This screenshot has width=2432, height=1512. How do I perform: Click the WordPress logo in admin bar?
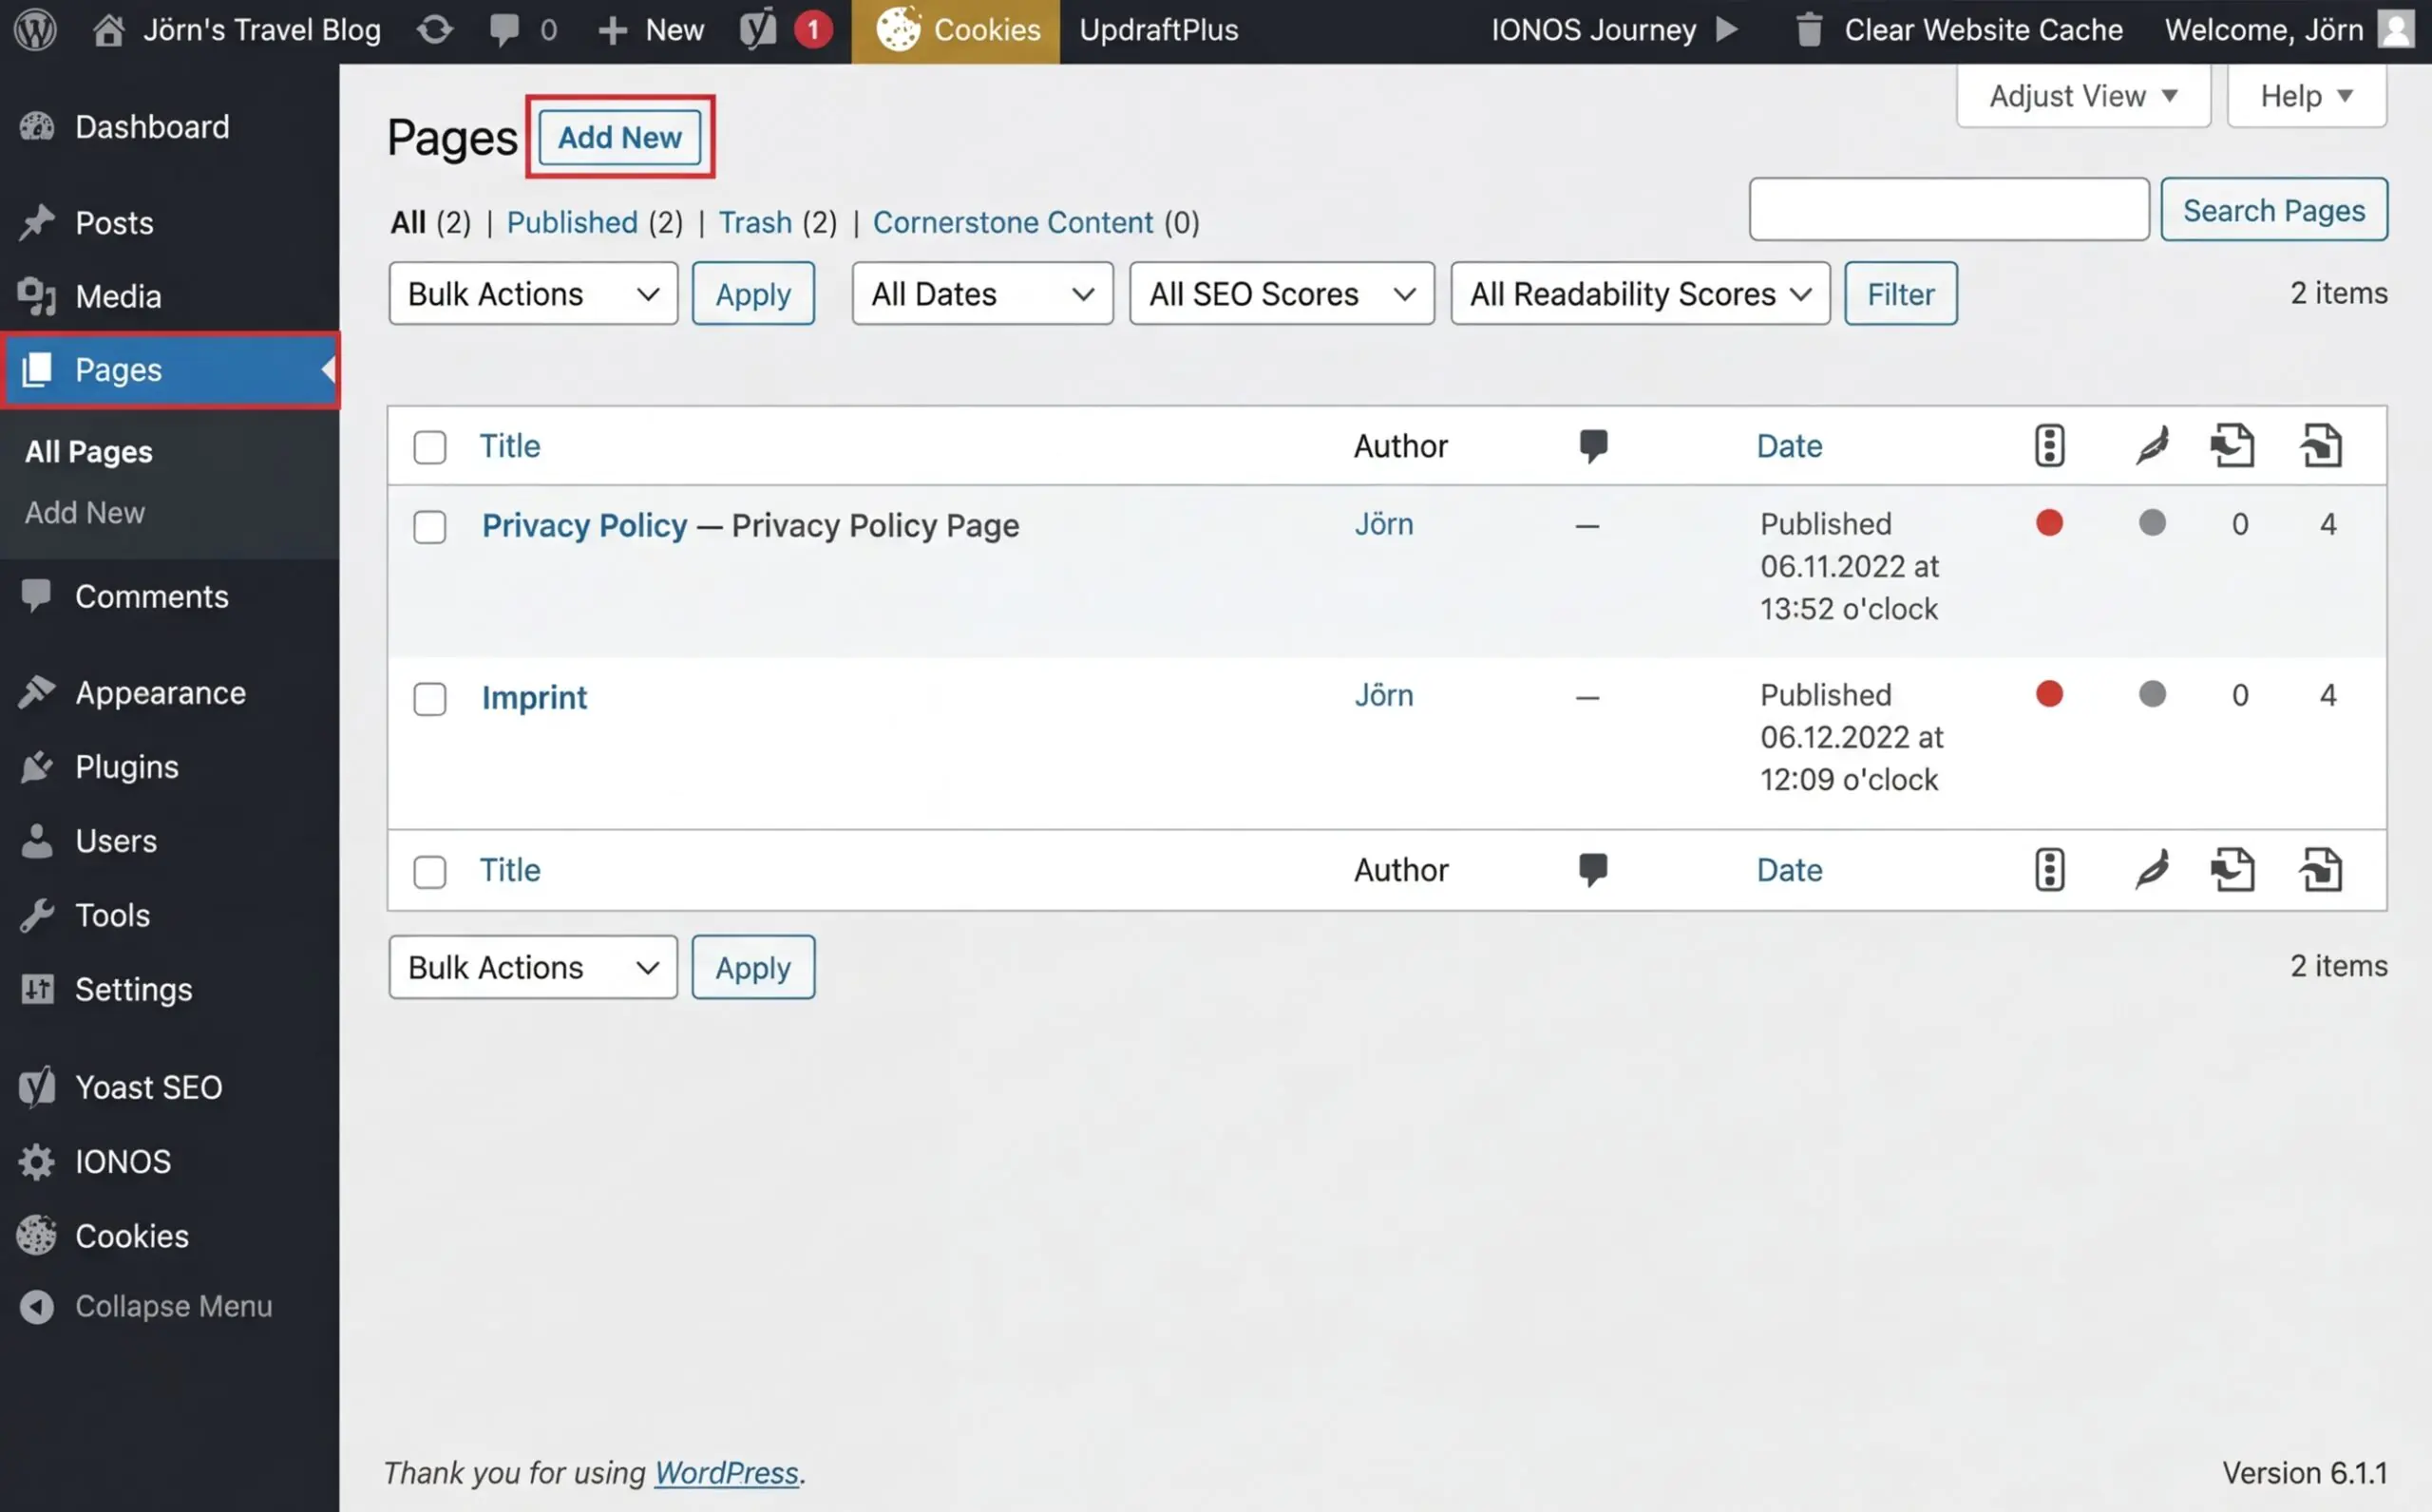pos(35,30)
